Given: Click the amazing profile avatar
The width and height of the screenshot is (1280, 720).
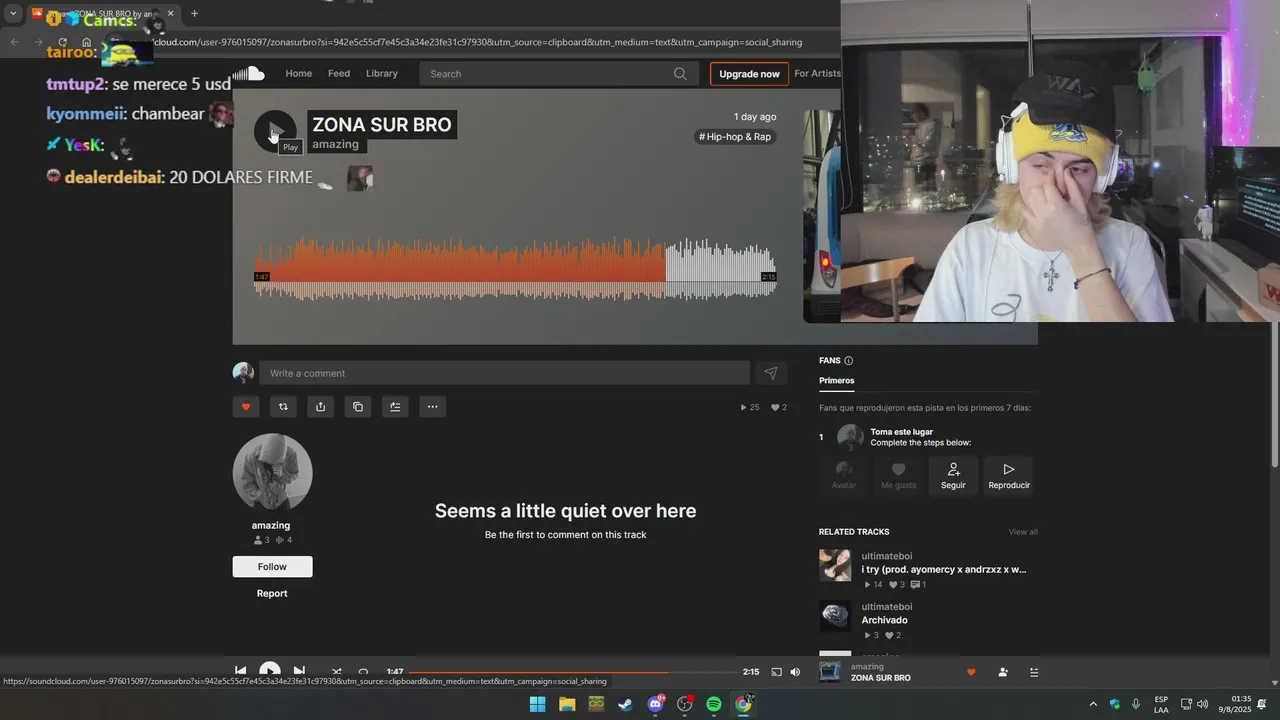Looking at the screenshot, I should click(272, 473).
